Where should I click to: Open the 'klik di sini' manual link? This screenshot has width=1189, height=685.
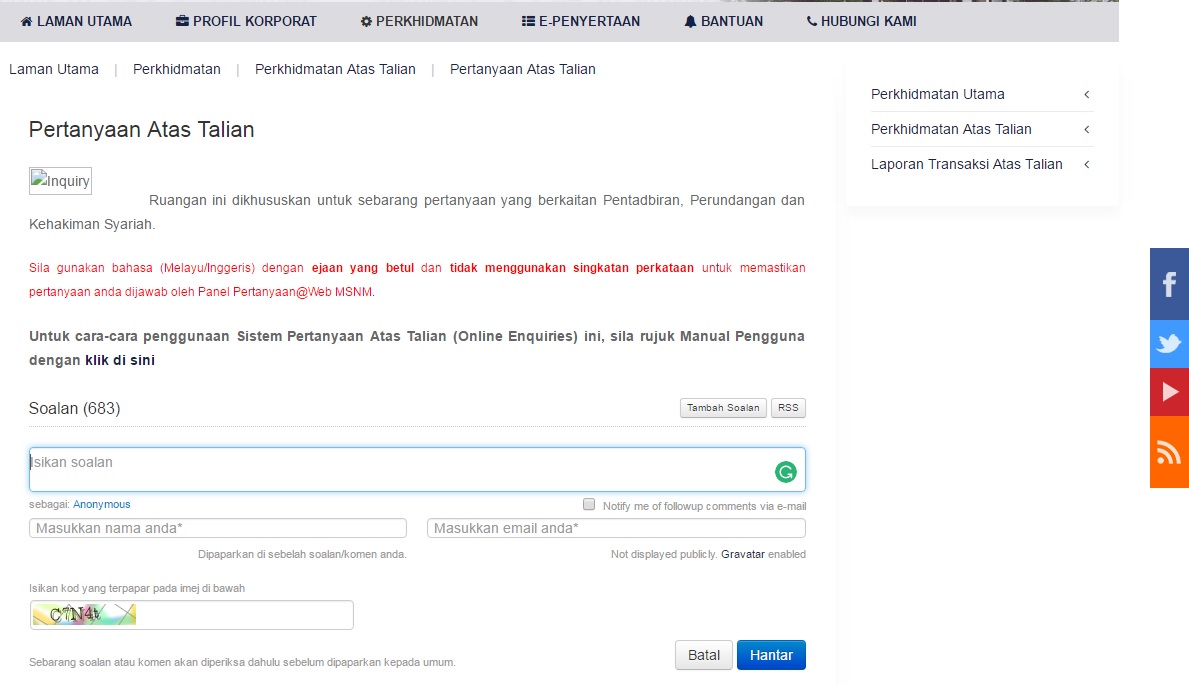pyautogui.click(x=120, y=360)
